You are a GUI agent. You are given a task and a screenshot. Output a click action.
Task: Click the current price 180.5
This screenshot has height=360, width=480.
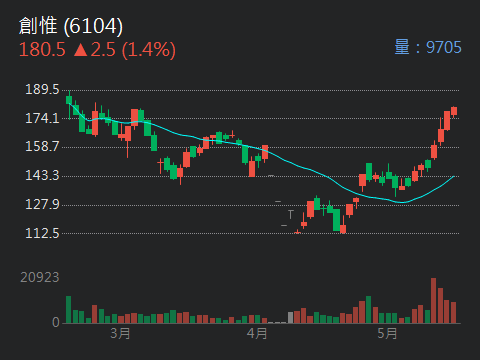(x=42, y=50)
